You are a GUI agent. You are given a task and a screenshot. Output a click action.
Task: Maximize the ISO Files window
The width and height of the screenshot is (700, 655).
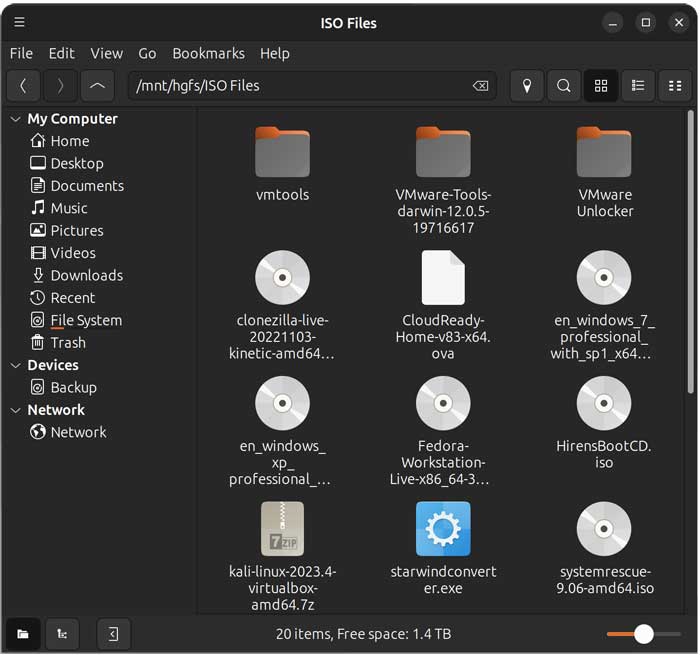(646, 23)
